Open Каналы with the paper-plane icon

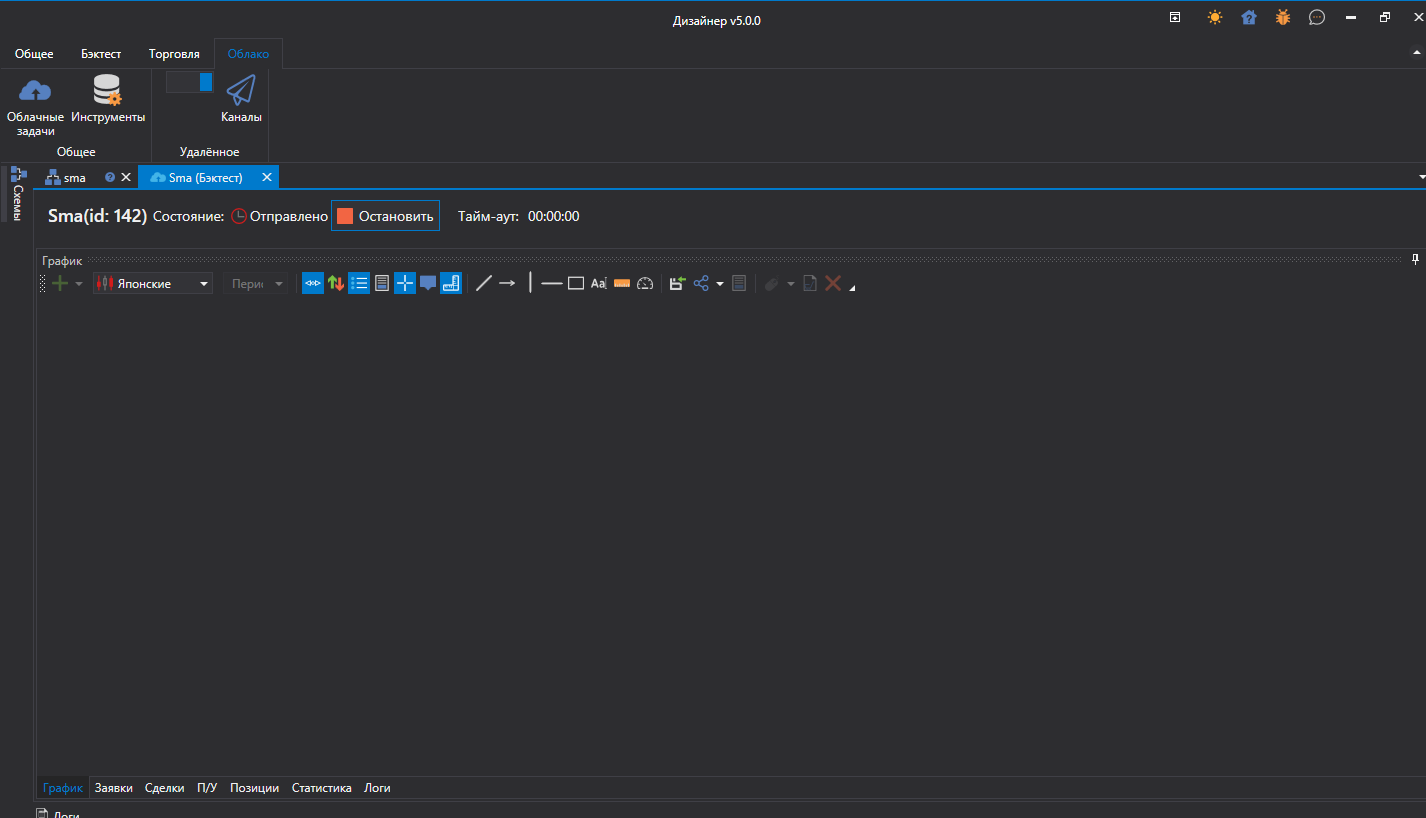(x=241, y=99)
